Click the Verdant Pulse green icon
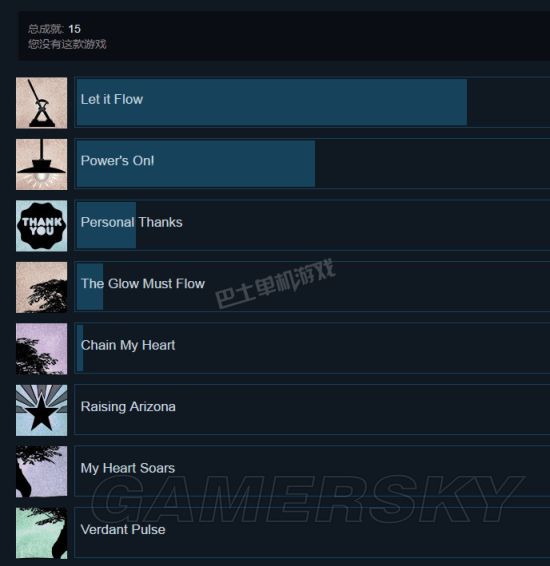This screenshot has height=566, width=550. pos(42,533)
